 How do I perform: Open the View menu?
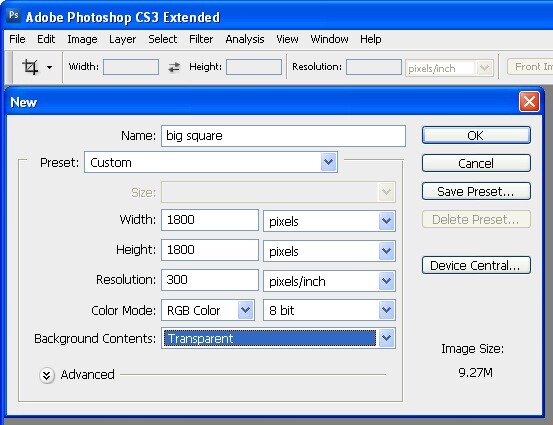[x=287, y=39]
